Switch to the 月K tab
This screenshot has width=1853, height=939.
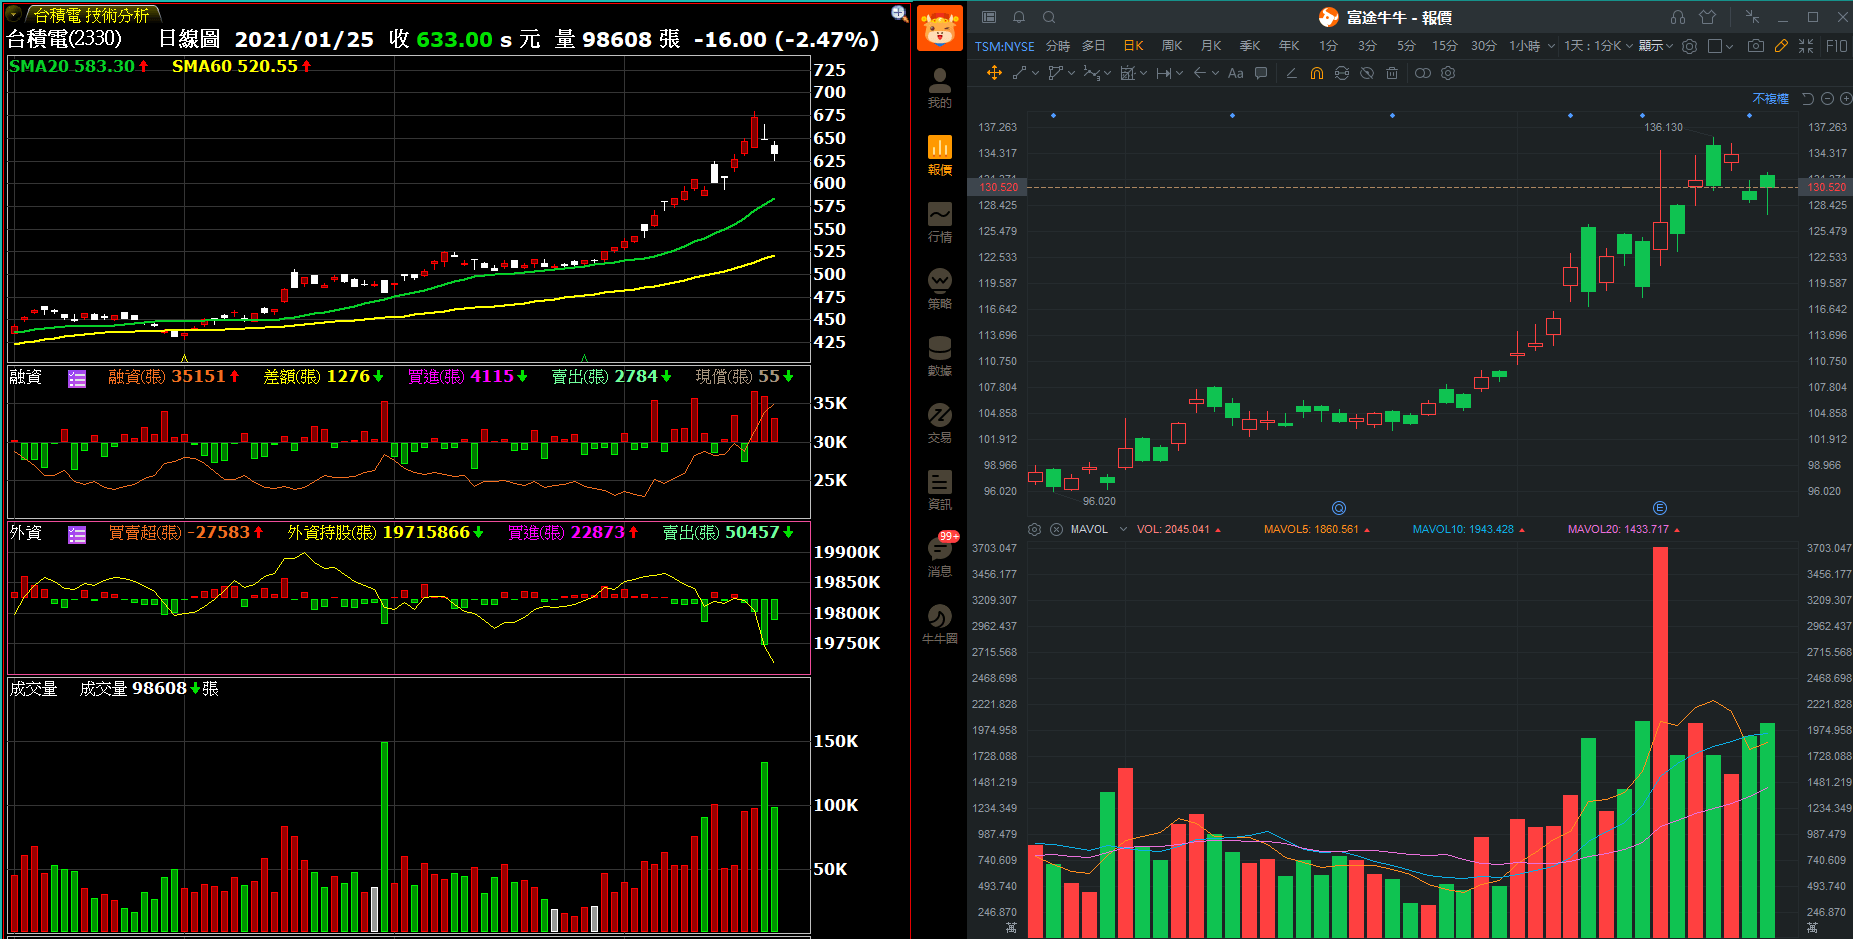1211,46
